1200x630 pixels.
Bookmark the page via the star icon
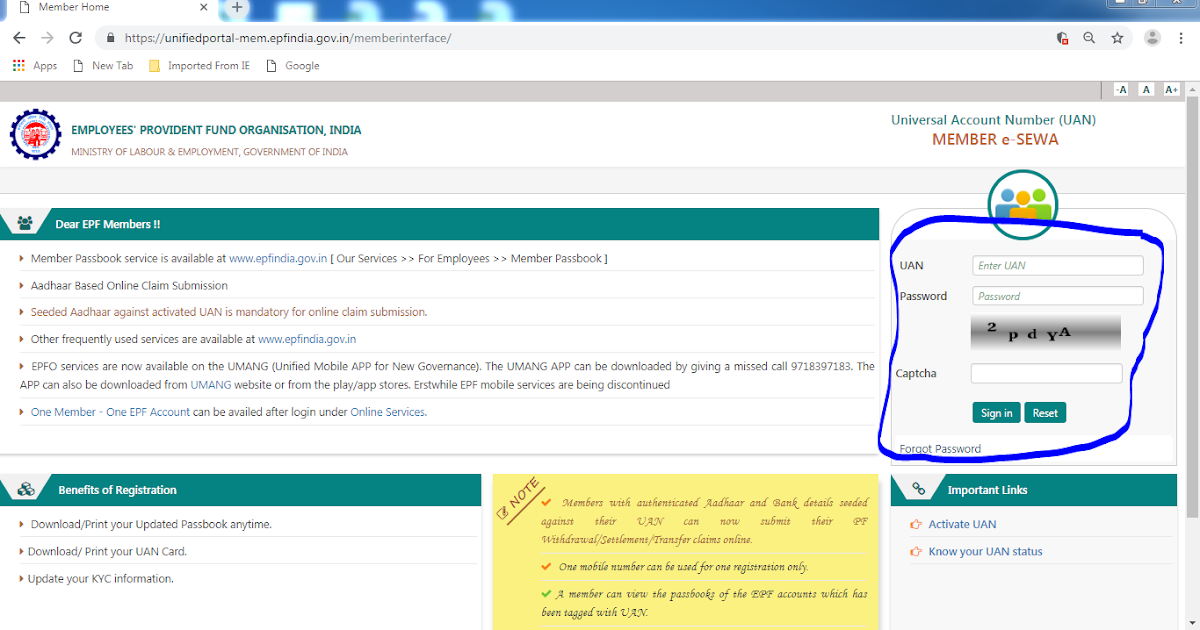click(x=1117, y=37)
